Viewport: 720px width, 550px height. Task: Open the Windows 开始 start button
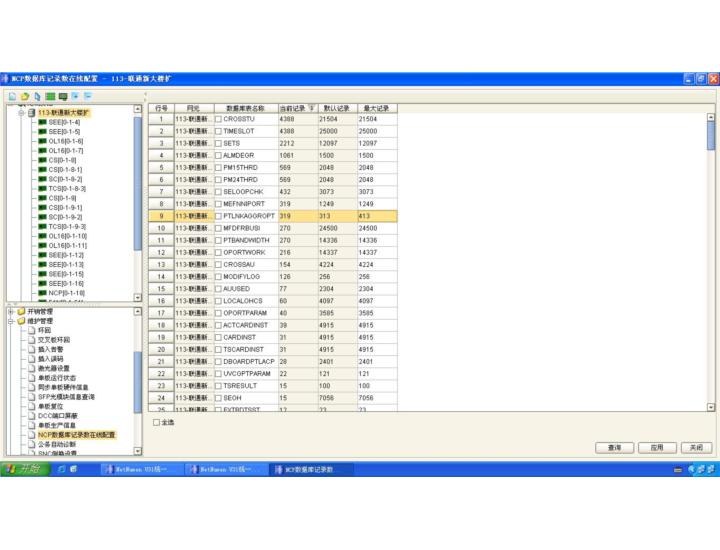[x=23, y=469]
